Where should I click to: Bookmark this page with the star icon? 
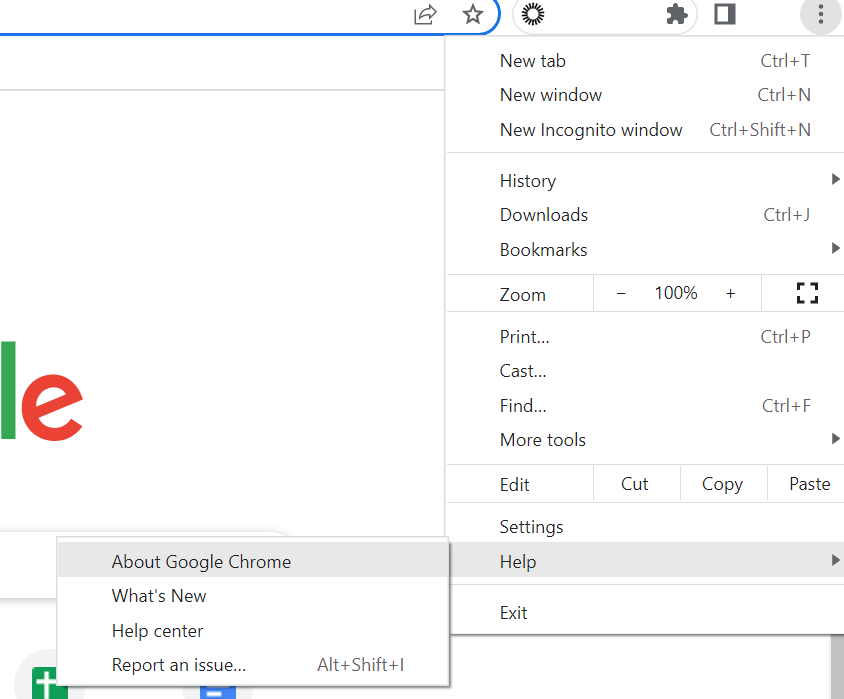tap(473, 15)
